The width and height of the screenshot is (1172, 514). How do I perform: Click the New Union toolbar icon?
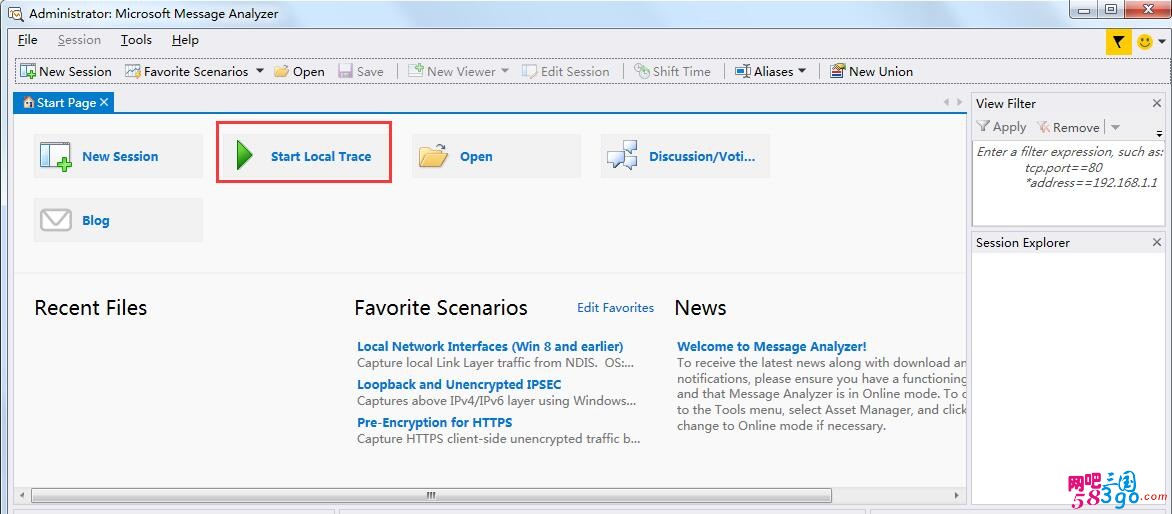pyautogui.click(x=837, y=71)
